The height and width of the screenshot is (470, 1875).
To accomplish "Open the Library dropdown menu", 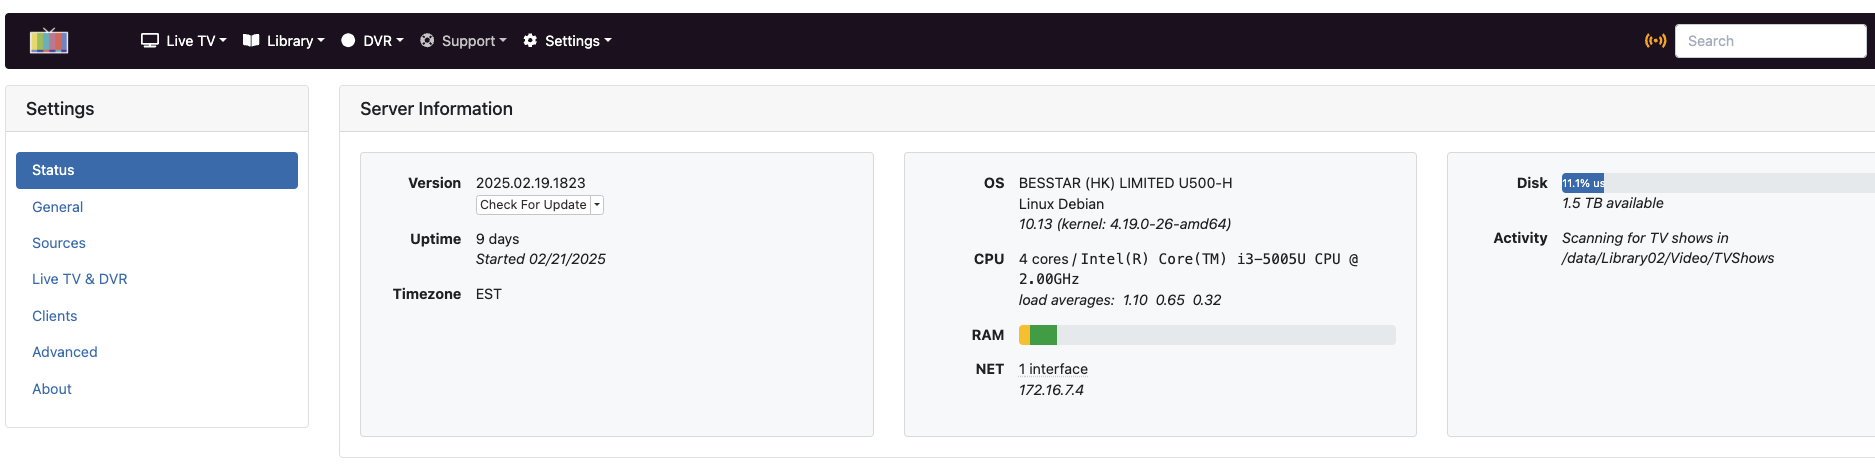I will point(295,41).
